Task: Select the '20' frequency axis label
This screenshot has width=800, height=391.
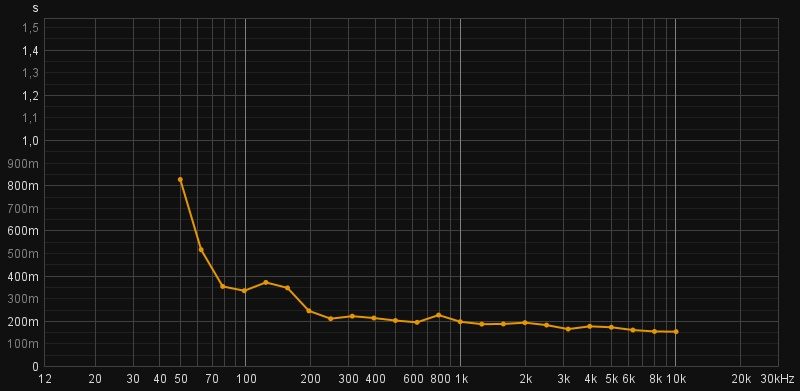Action: point(95,379)
